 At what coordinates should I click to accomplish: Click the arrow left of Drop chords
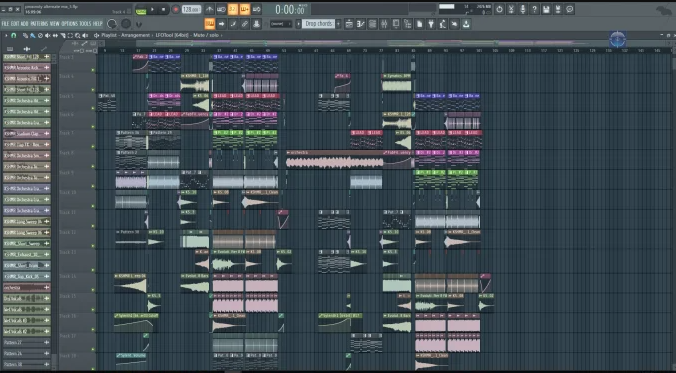(298, 24)
